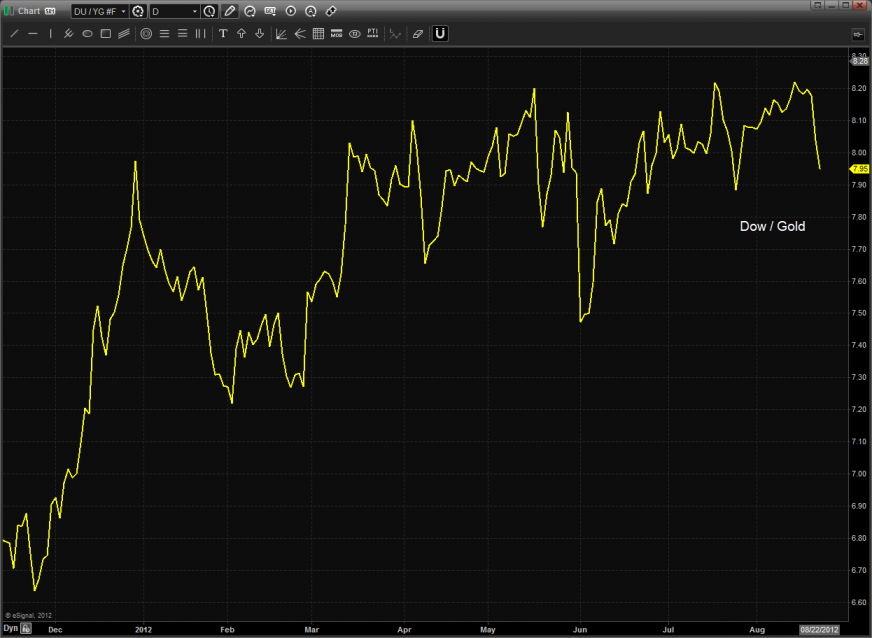The height and width of the screenshot is (638, 872).
Task: Click the time template clock icon
Action: coord(209,11)
